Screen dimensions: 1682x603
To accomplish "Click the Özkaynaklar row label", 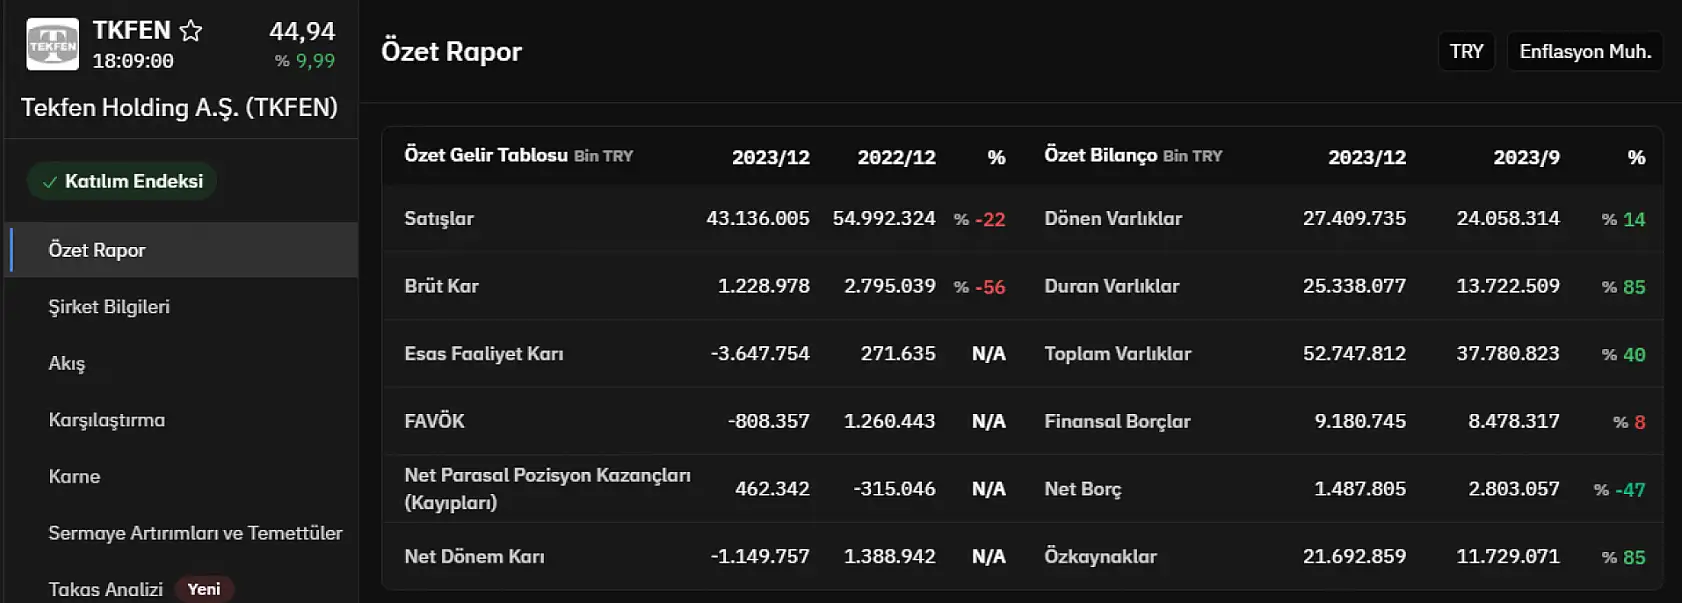I will [1100, 557].
